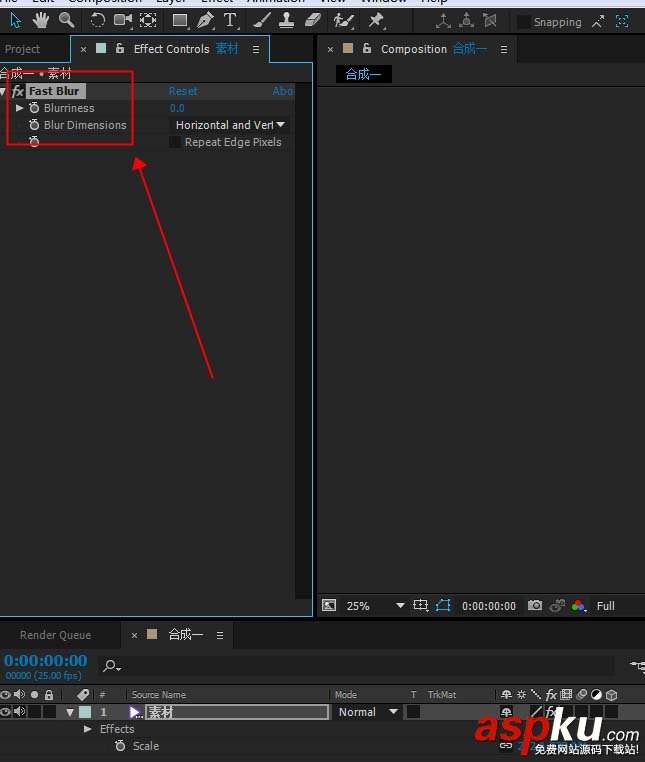Toggle solo switch for layer 1
This screenshot has height=762, width=645.
pyautogui.click(x=35, y=712)
